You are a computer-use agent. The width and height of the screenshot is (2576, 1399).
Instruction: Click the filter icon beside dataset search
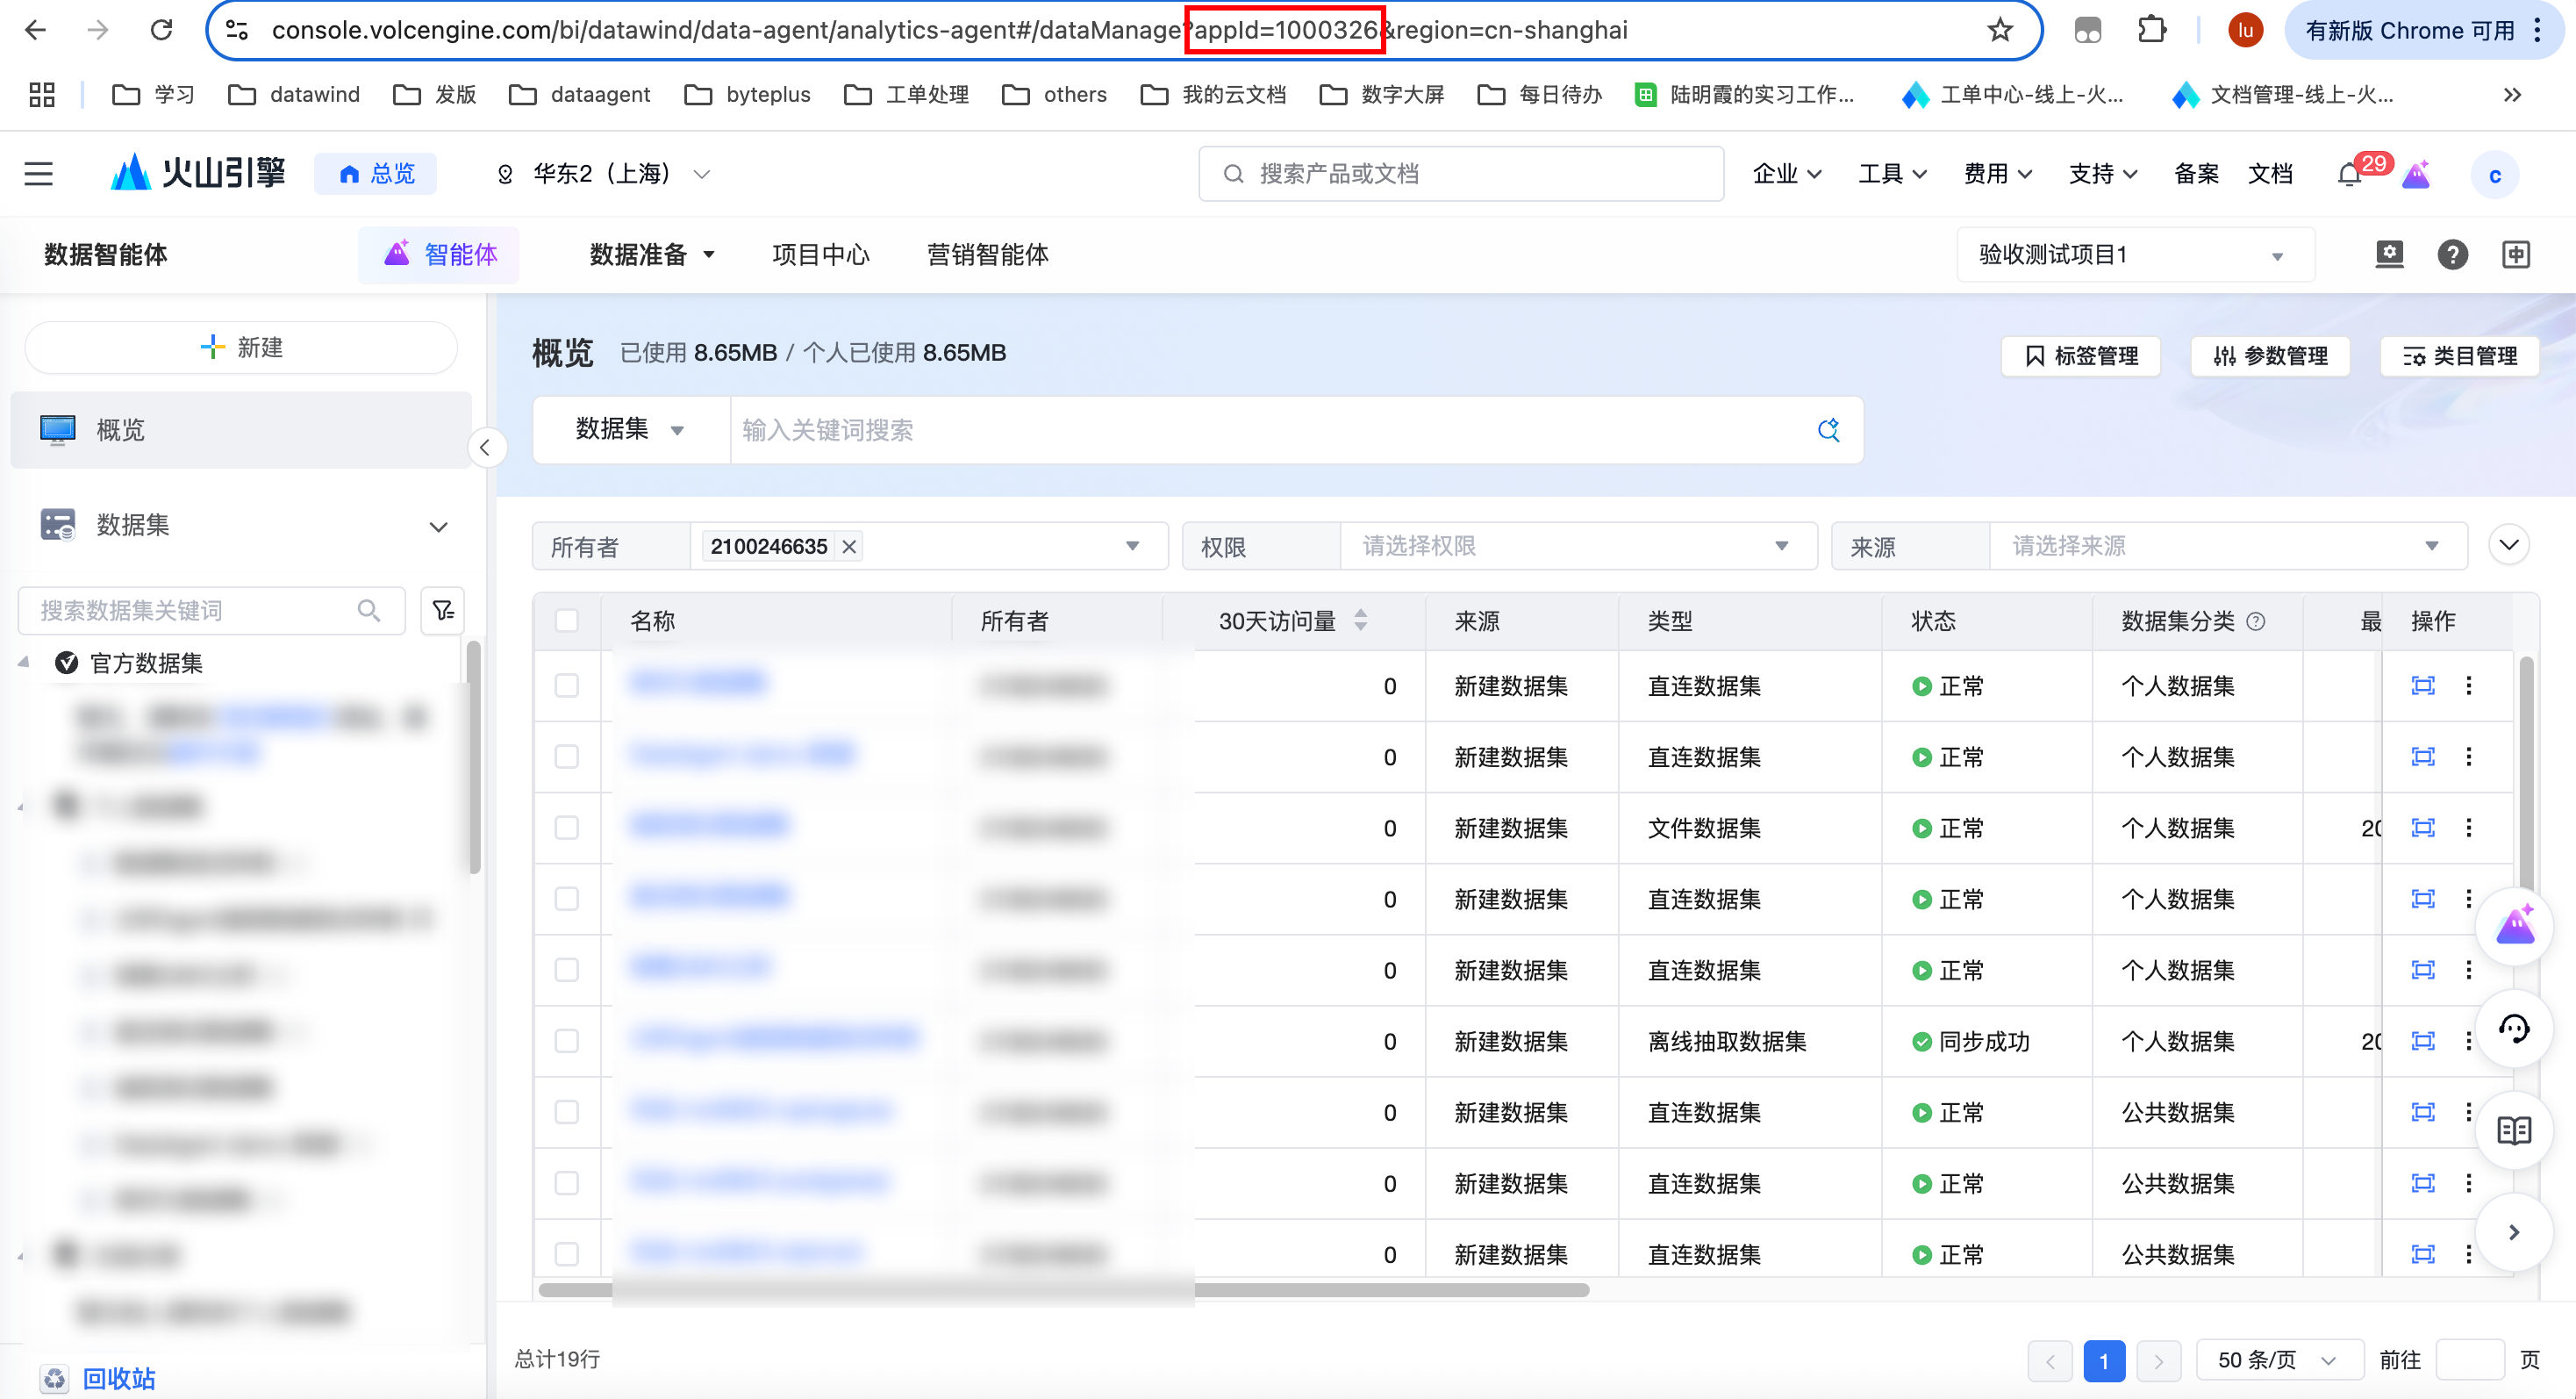tap(443, 610)
